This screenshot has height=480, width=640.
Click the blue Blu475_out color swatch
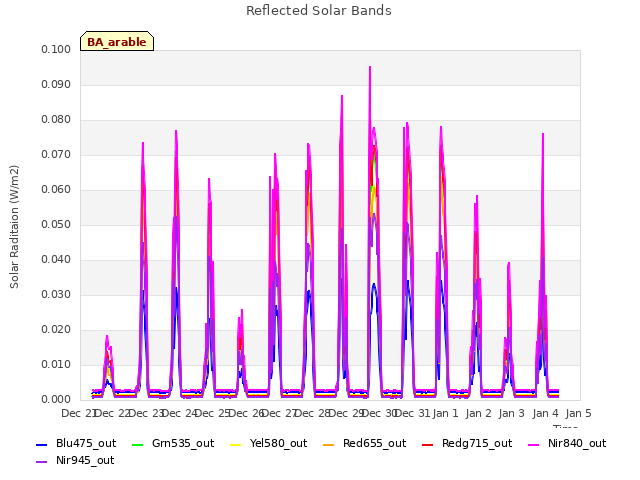(42, 444)
